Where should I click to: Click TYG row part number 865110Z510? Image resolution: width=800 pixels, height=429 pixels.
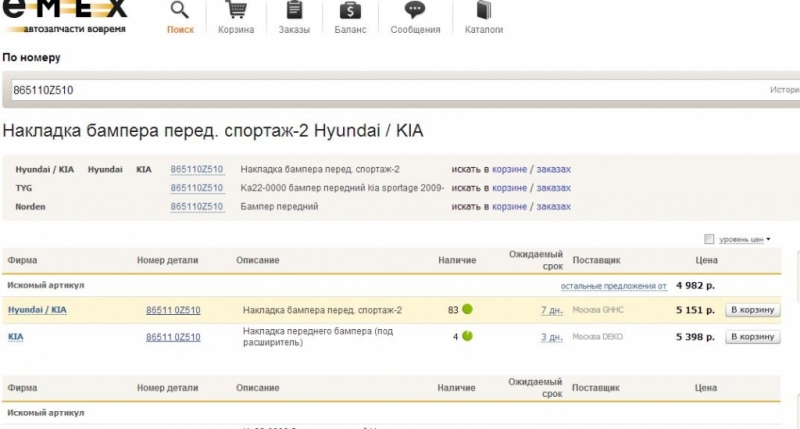[196, 187]
